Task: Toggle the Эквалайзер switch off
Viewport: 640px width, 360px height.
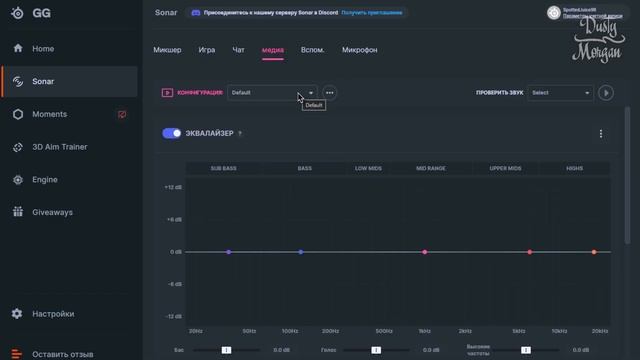Action: coord(171,133)
